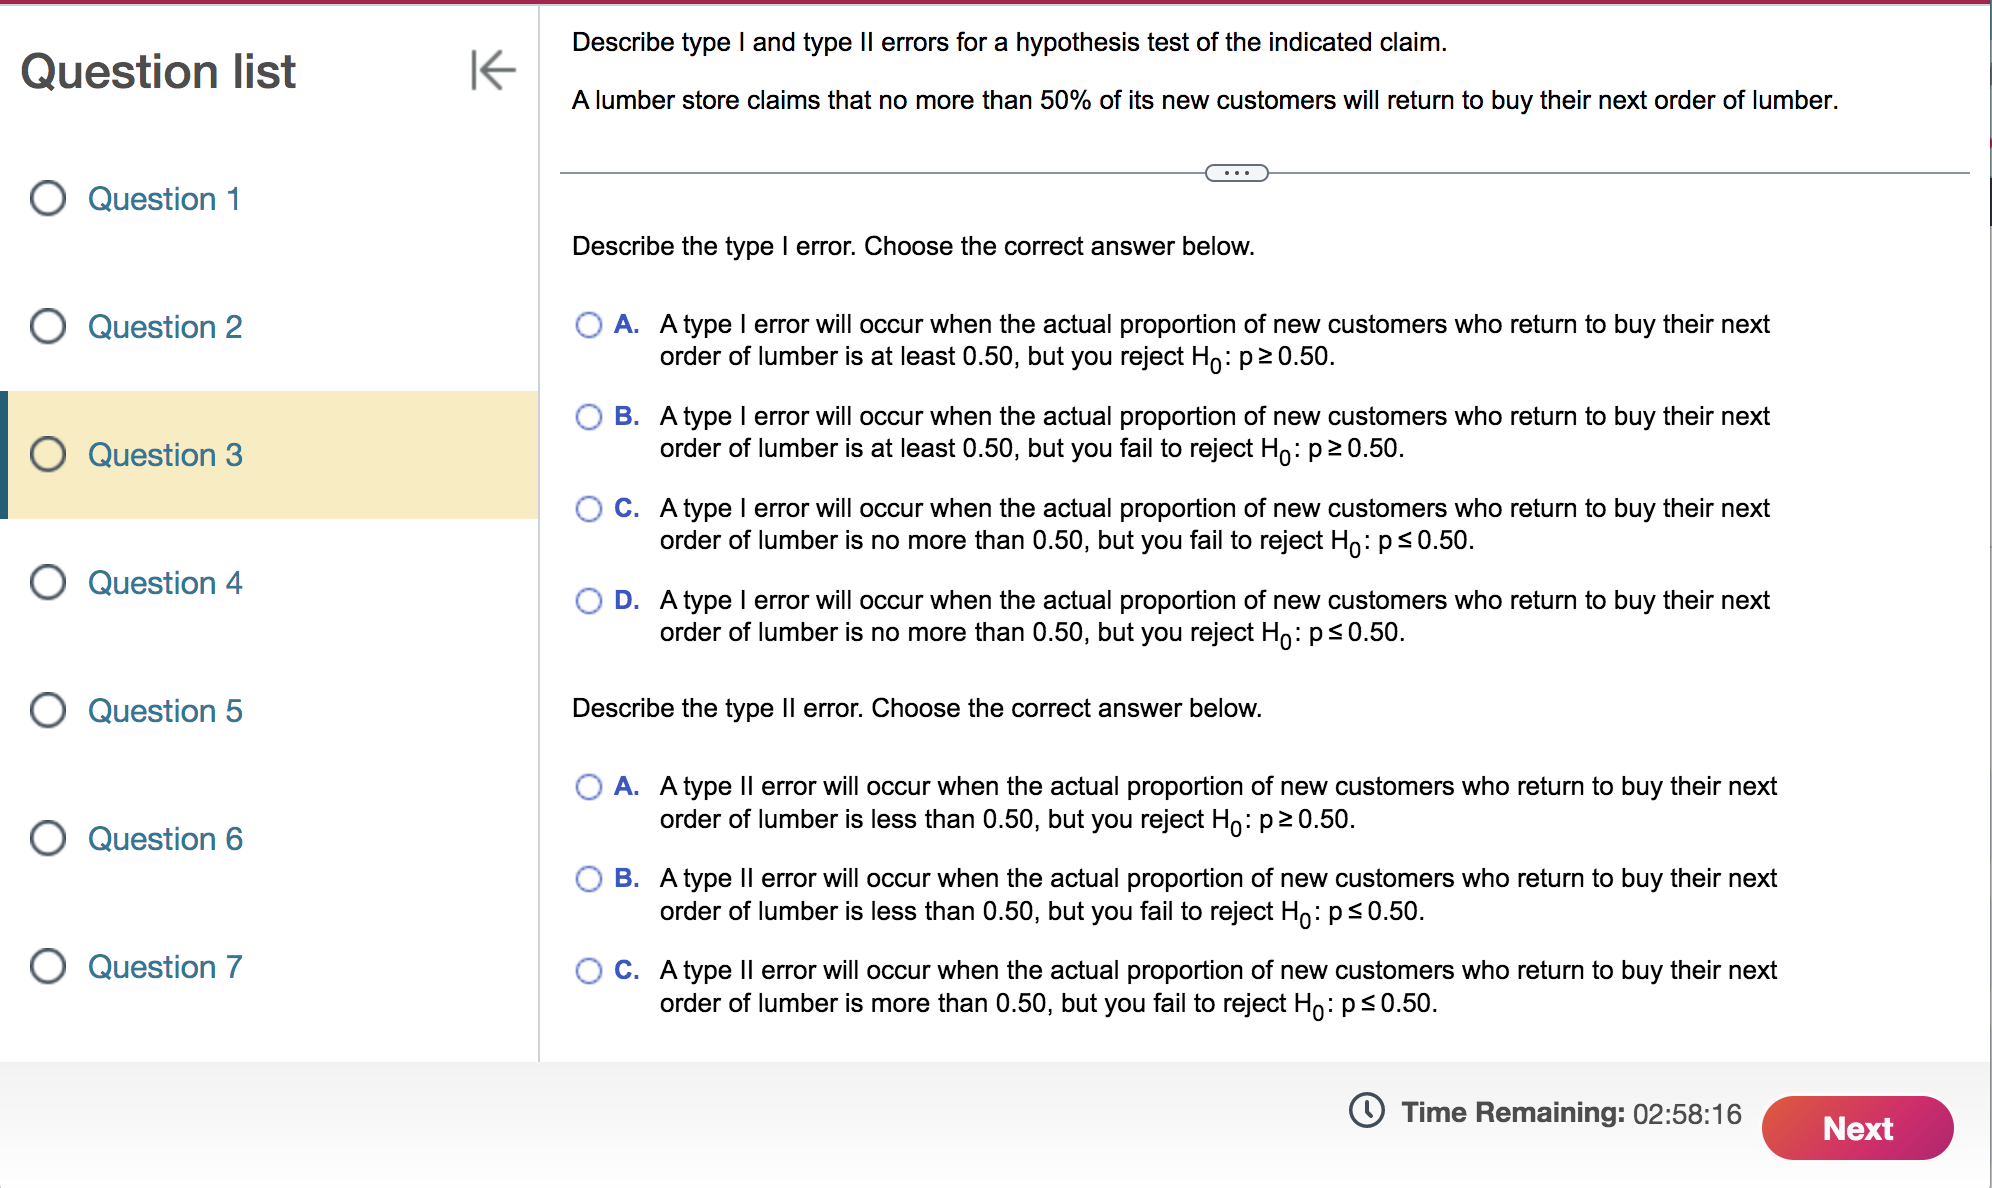Image resolution: width=1992 pixels, height=1188 pixels.
Task: Select radio button for type I answer B
Action: pos(589,417)
